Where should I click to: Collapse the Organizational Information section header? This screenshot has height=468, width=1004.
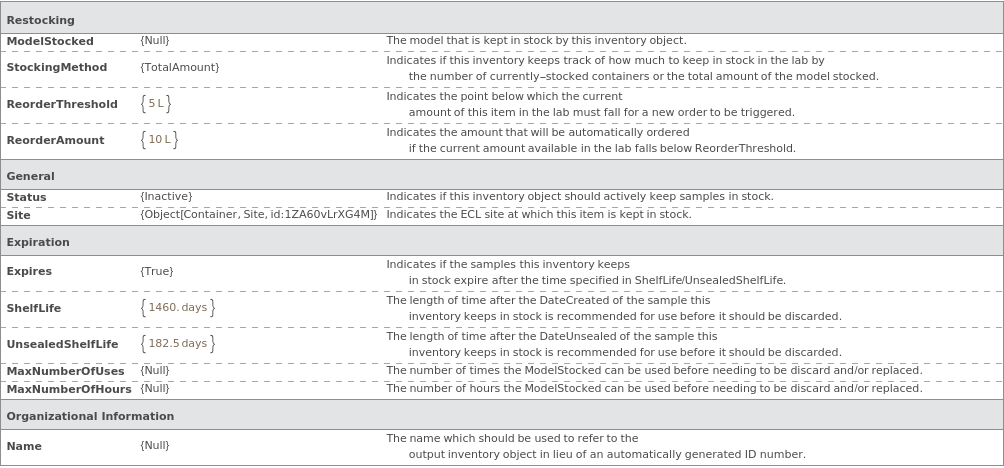click(90, 416)
